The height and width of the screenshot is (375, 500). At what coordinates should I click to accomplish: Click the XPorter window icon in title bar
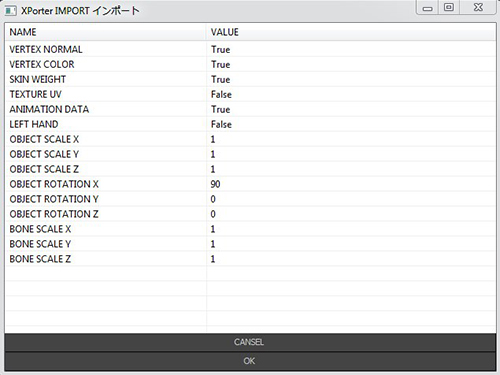[10, 11]
